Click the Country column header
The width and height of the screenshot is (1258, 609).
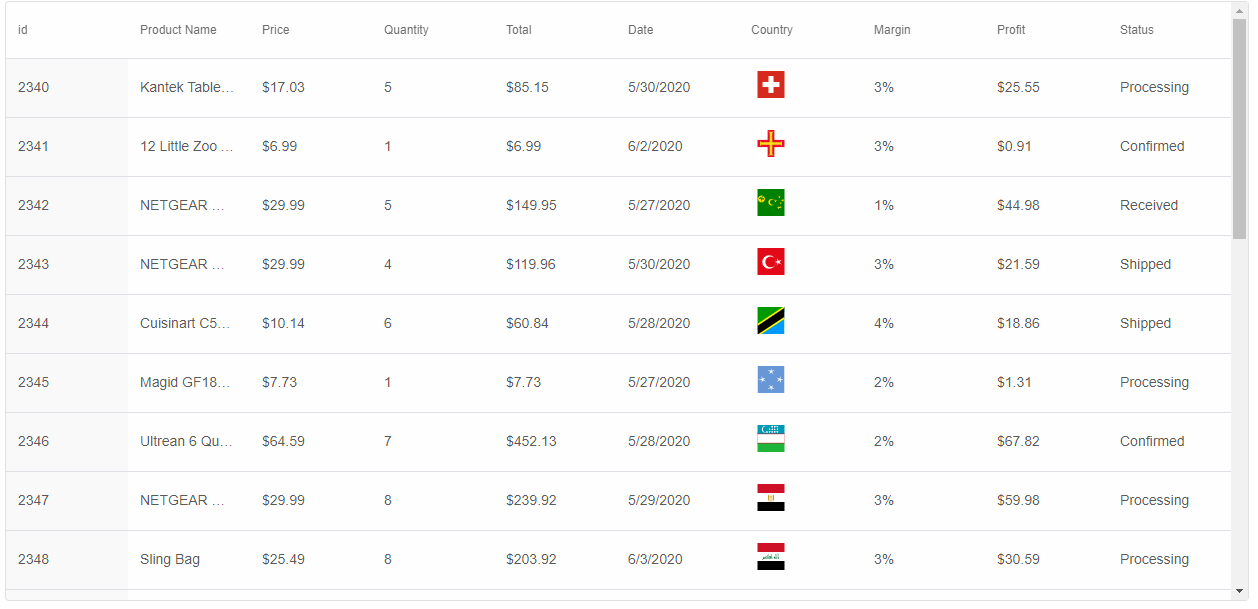772,30
